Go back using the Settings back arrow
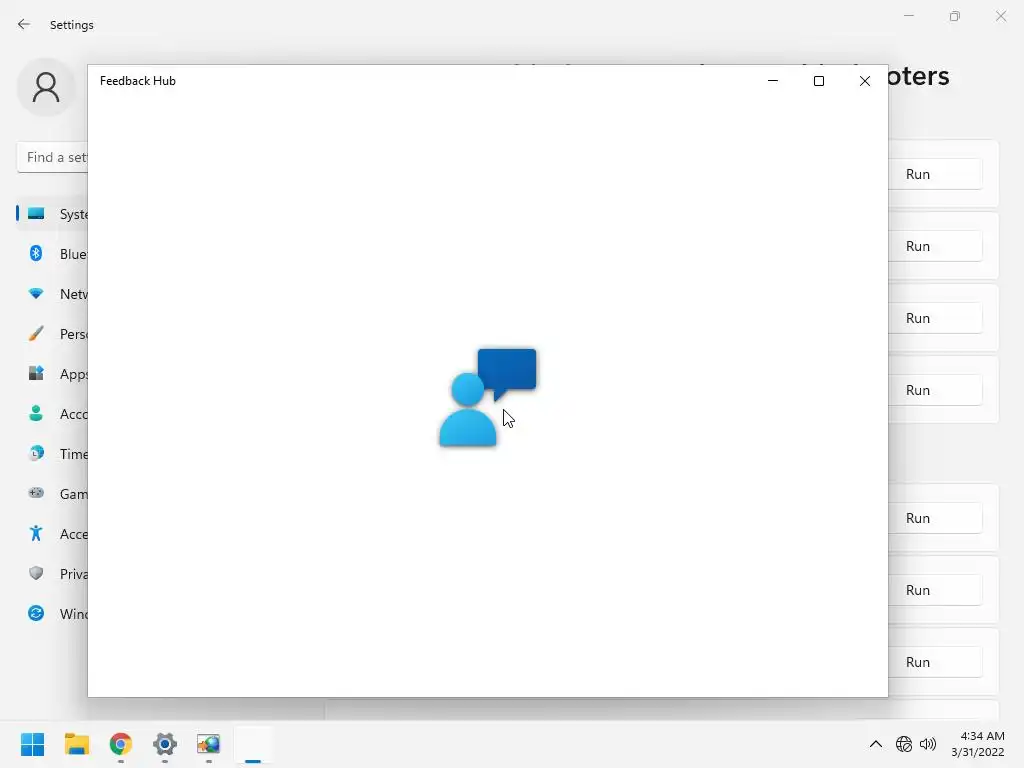The image size is (1024, 768). click(24, 24)
